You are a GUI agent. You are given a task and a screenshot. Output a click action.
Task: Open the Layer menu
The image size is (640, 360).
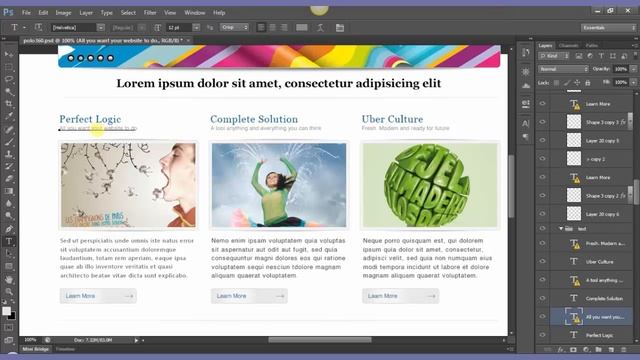pyautogui.click(x=86, y=13)
